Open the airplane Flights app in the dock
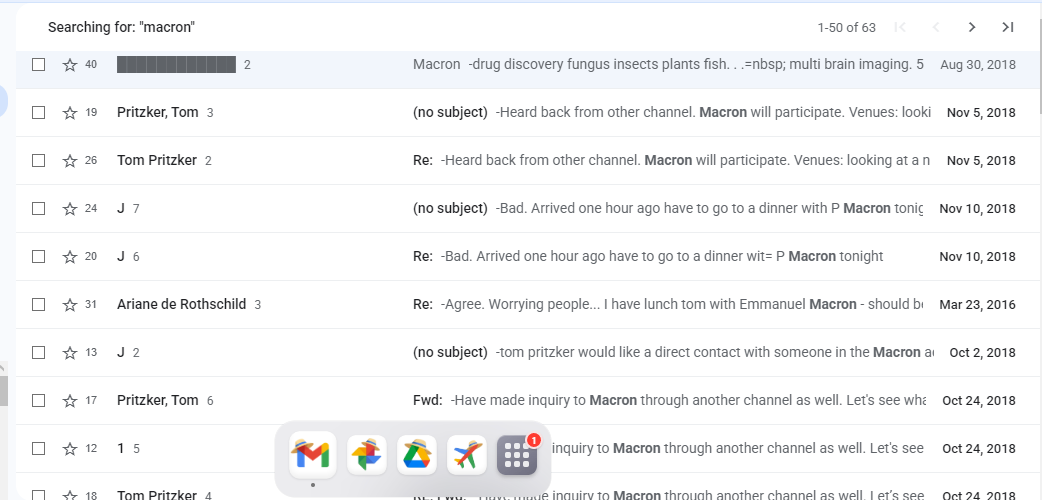 click(x=467, y=455)
